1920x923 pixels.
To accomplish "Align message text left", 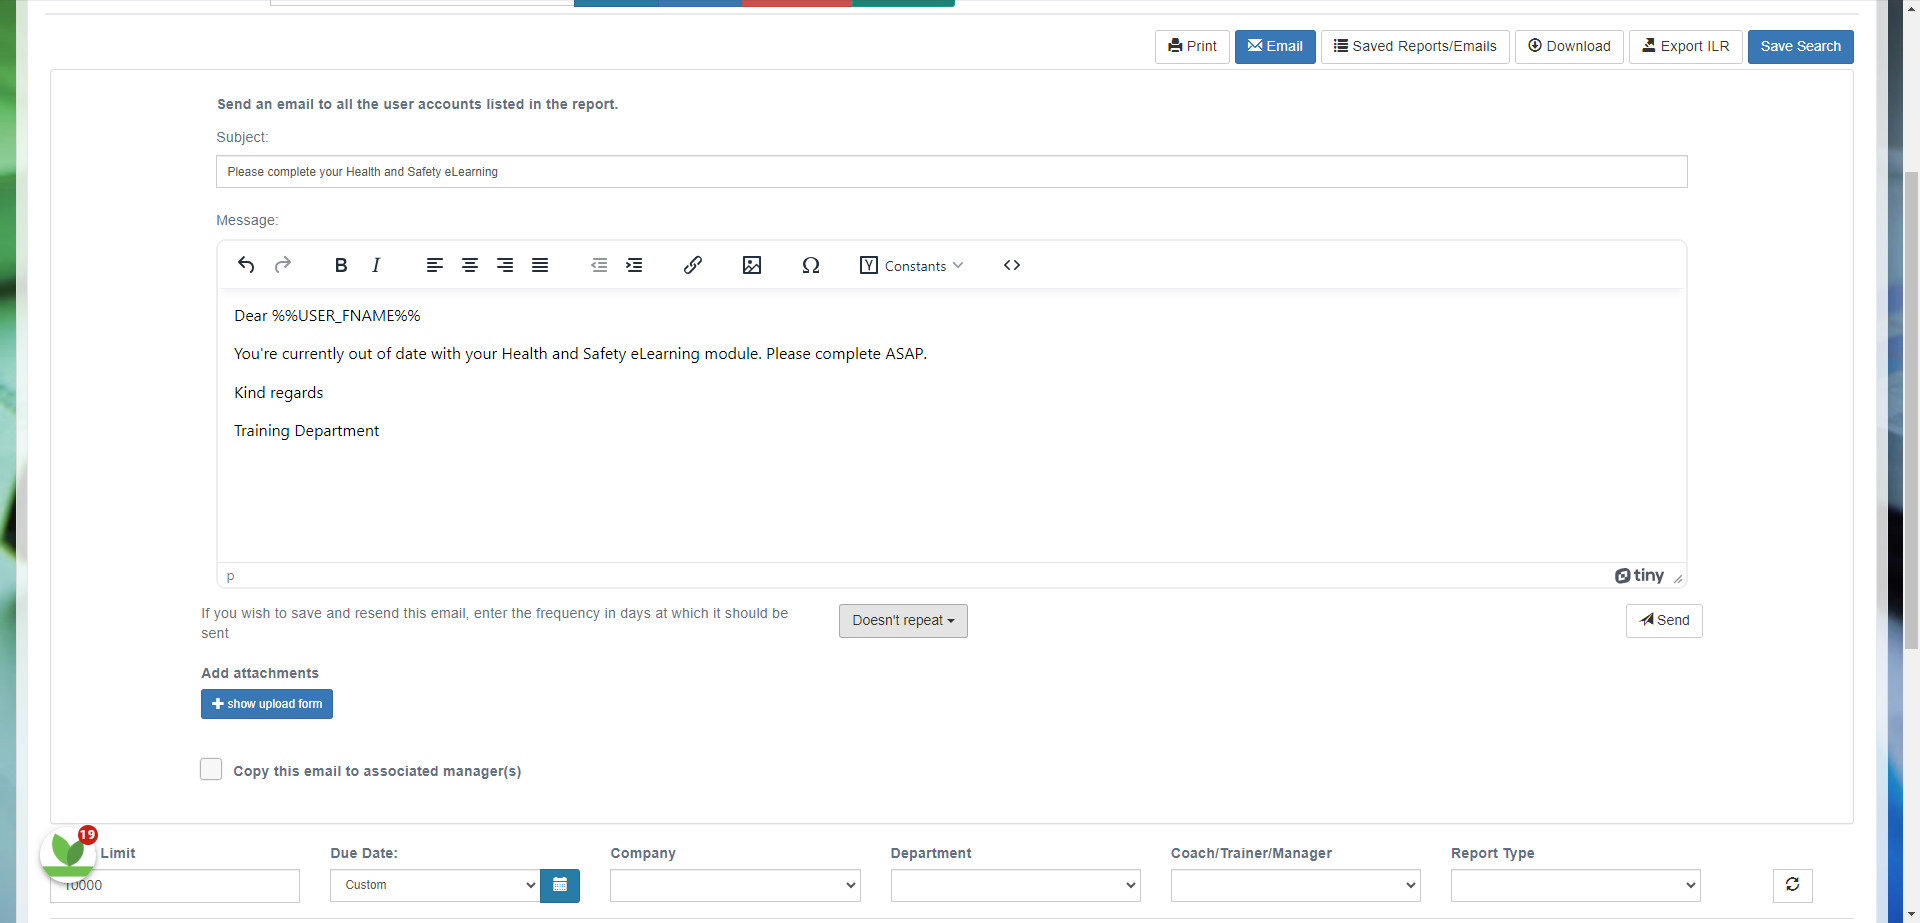I will click(434, 265).
